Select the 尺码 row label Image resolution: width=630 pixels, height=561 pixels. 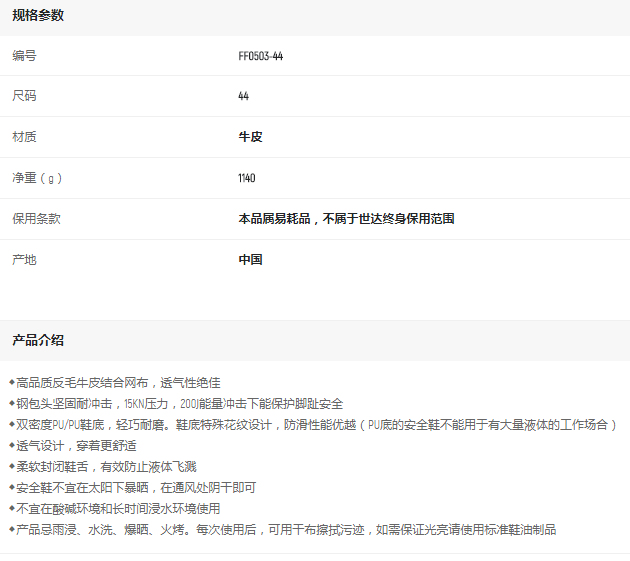(24, 96)
